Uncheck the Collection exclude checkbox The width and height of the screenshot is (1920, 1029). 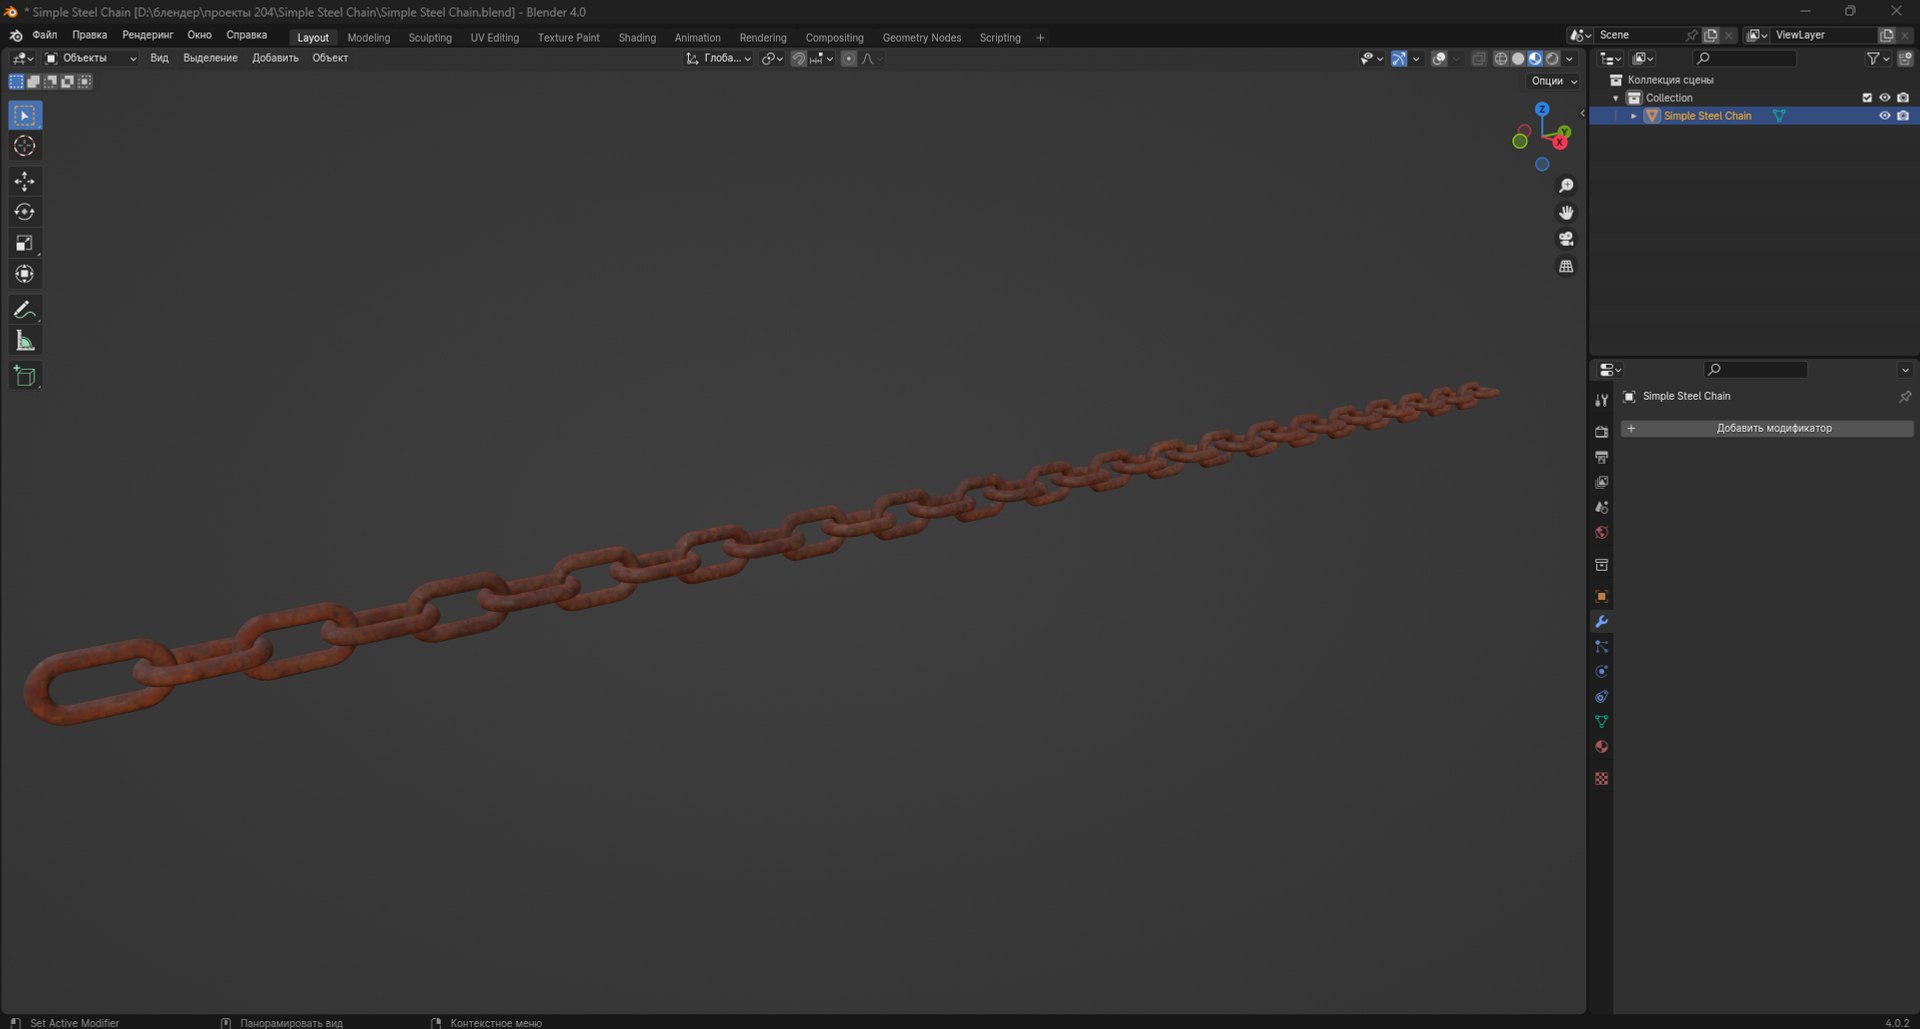point(1867,98)
